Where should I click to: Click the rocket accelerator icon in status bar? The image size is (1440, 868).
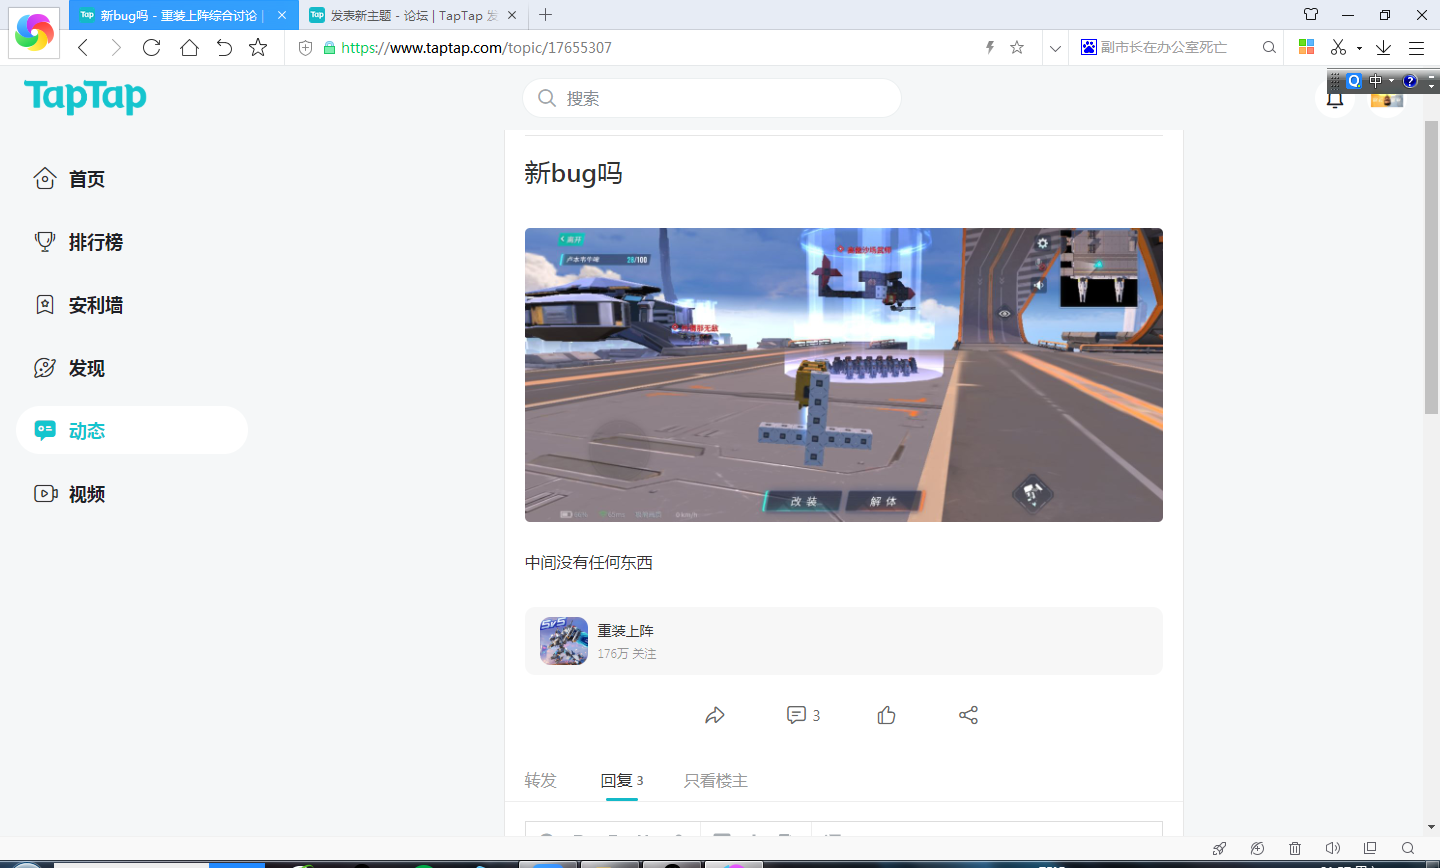click(1219, 848)
